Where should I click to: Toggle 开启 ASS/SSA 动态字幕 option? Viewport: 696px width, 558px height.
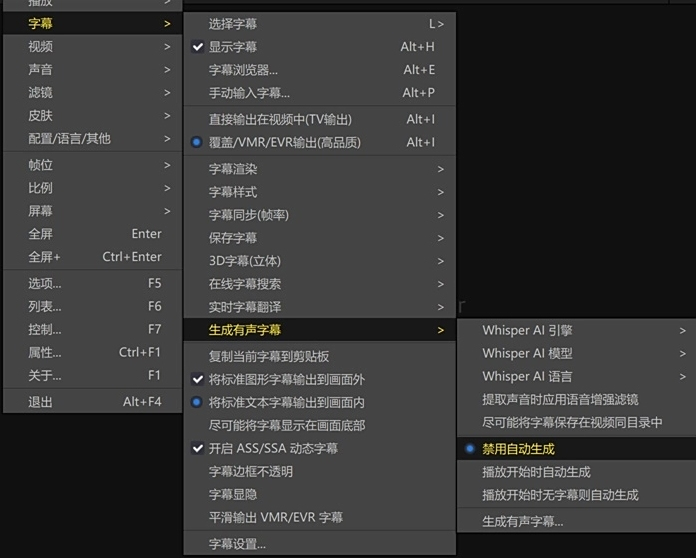click(272, 448)
